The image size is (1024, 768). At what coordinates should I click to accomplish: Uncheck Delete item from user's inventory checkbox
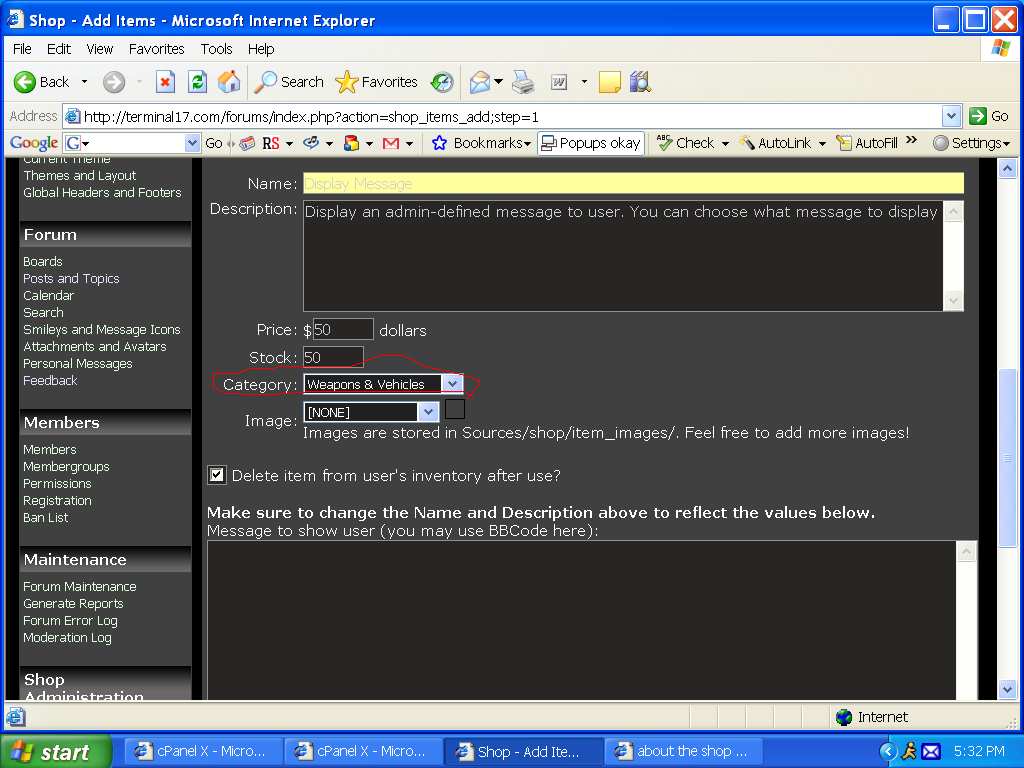point(217,475)
